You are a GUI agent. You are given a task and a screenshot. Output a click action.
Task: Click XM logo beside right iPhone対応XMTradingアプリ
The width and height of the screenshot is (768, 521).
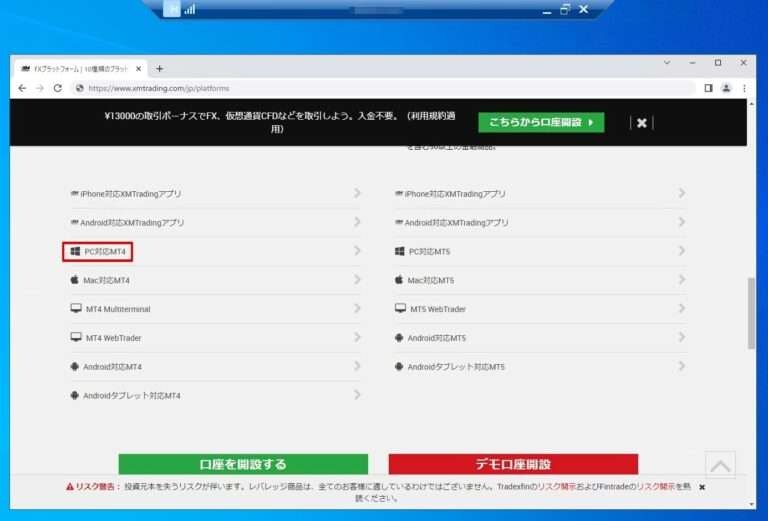pyautogui.click(x=399, y=193)
